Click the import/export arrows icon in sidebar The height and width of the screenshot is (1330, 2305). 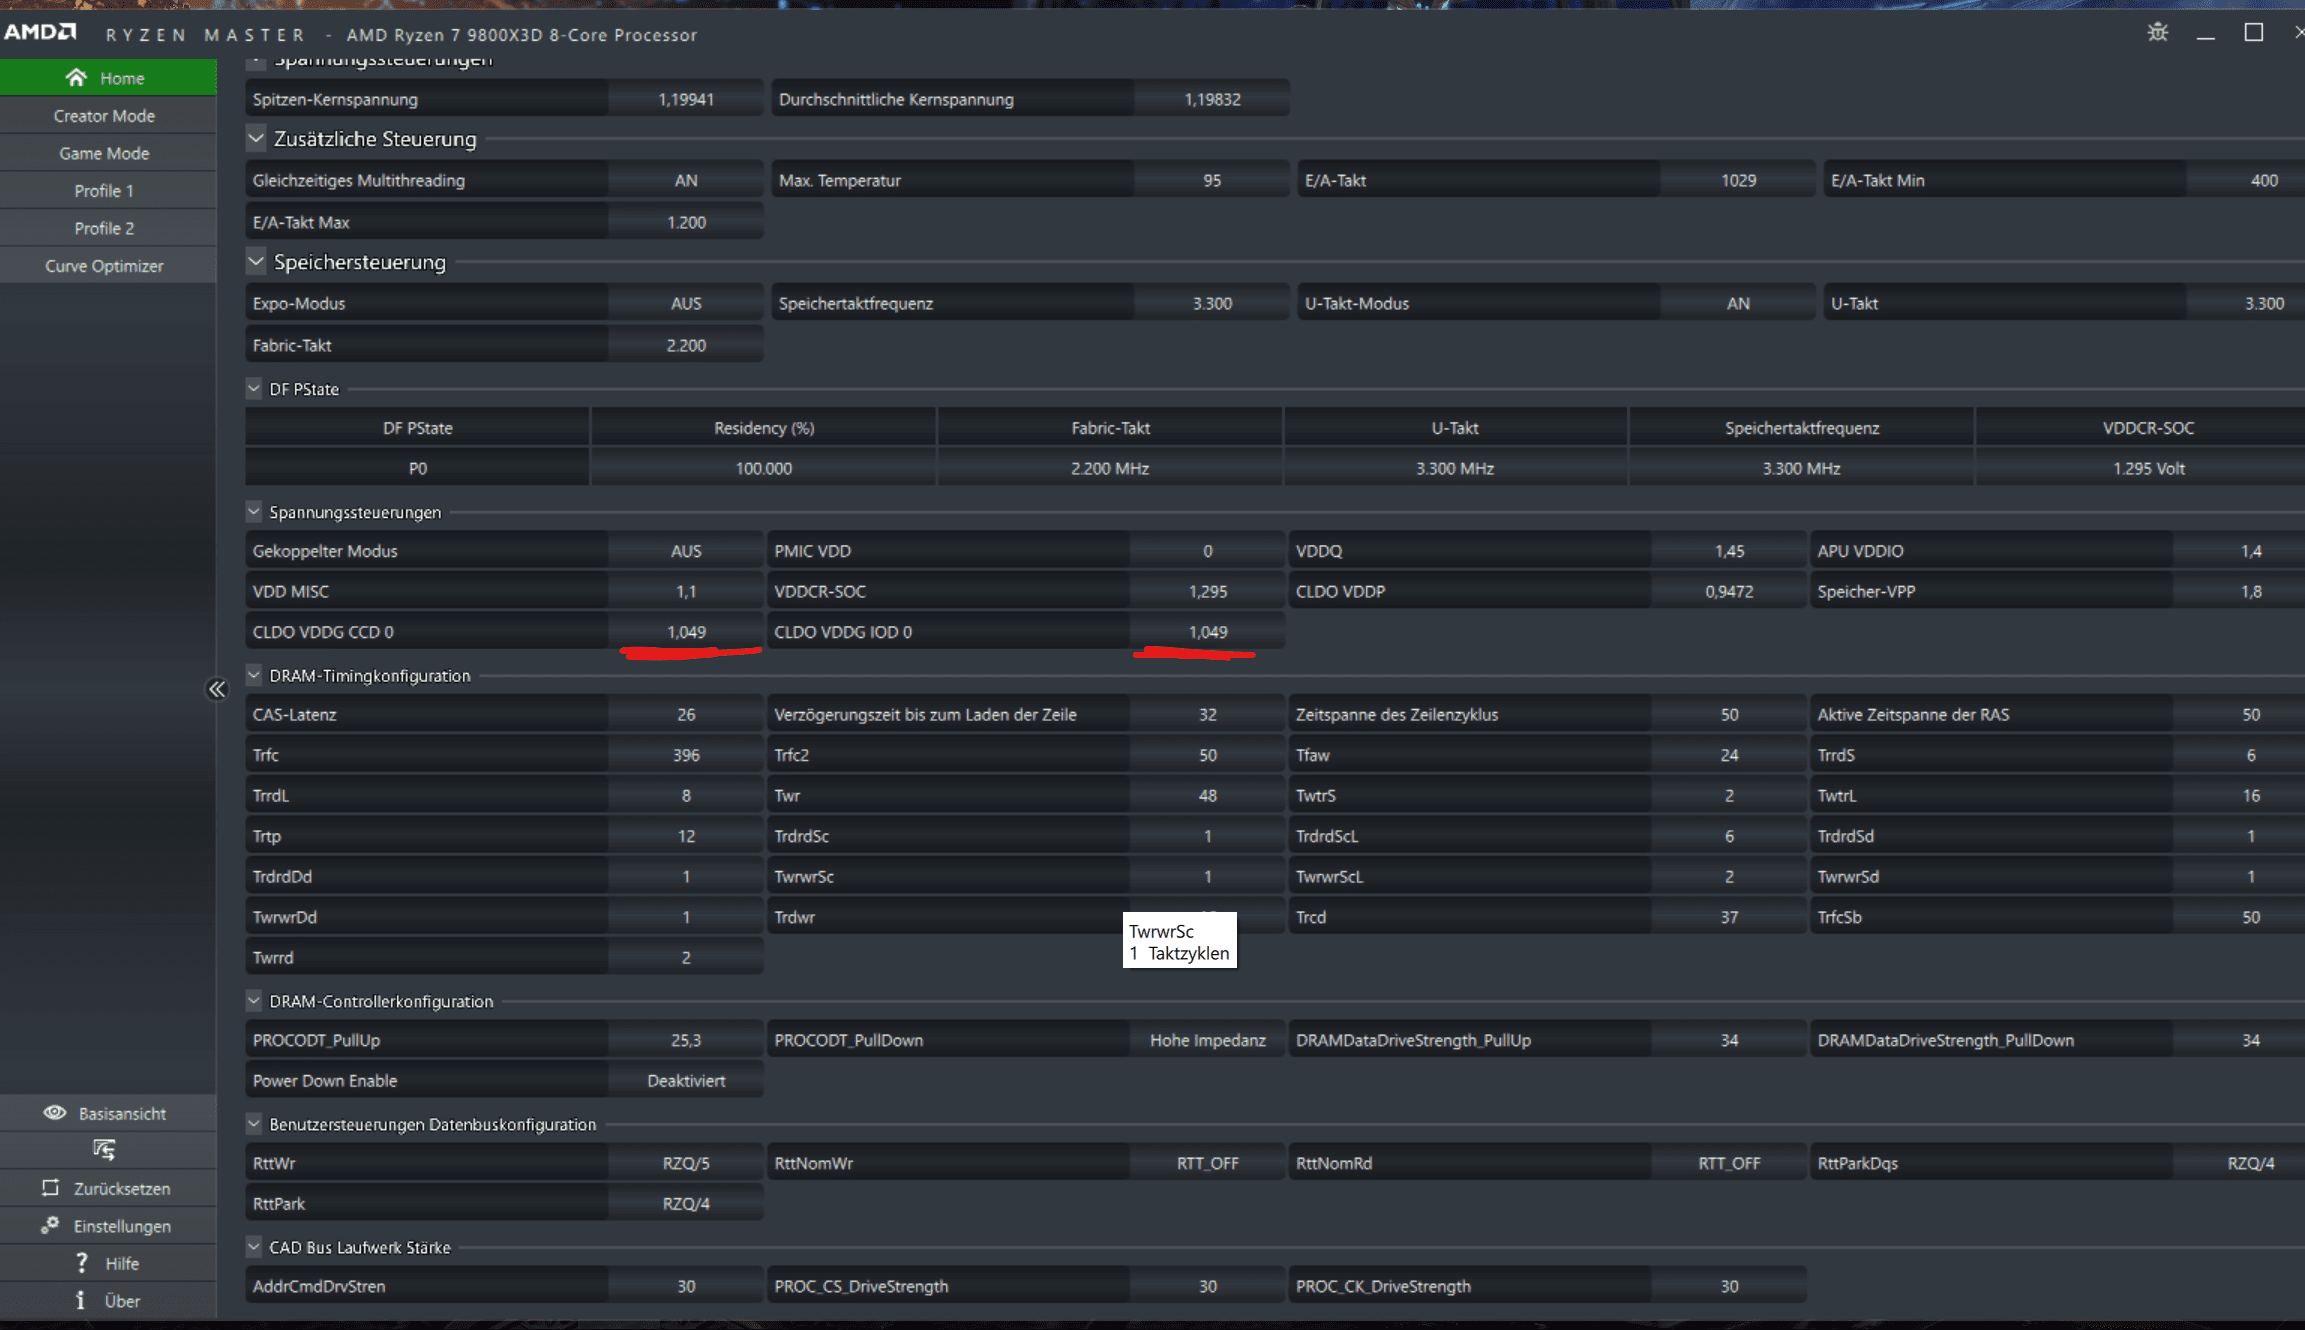[104, 1150]
